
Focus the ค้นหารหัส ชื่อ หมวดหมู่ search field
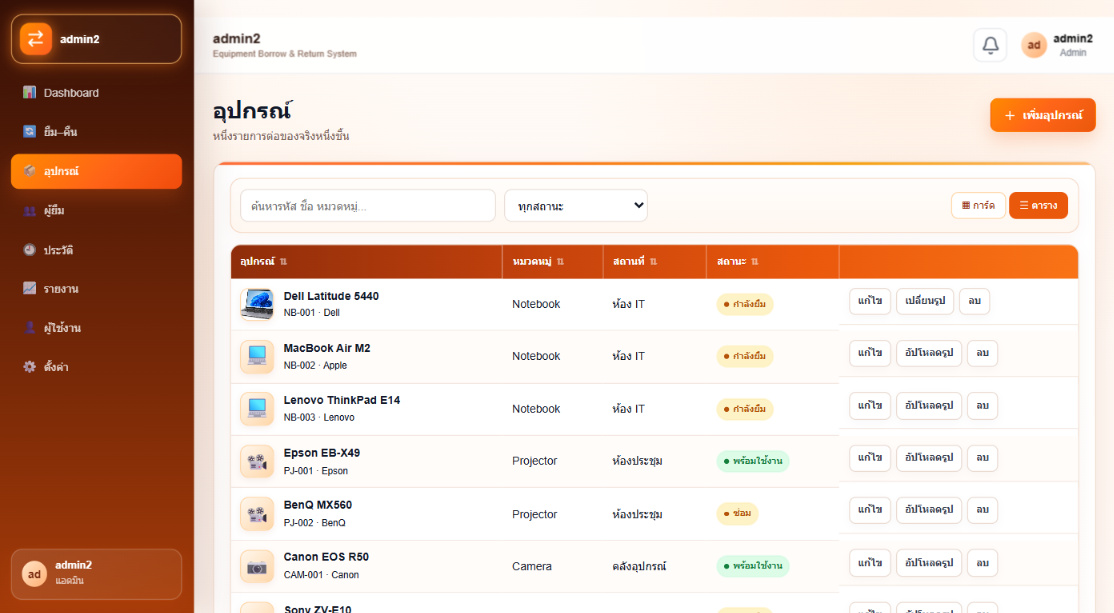point(368,206)
